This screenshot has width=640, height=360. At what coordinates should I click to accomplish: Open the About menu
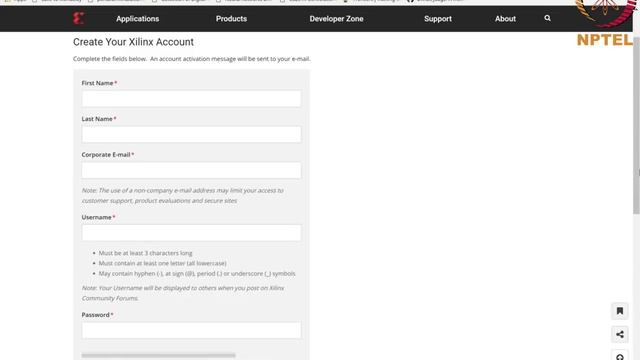pyautogui.click(x=505, y=19)
